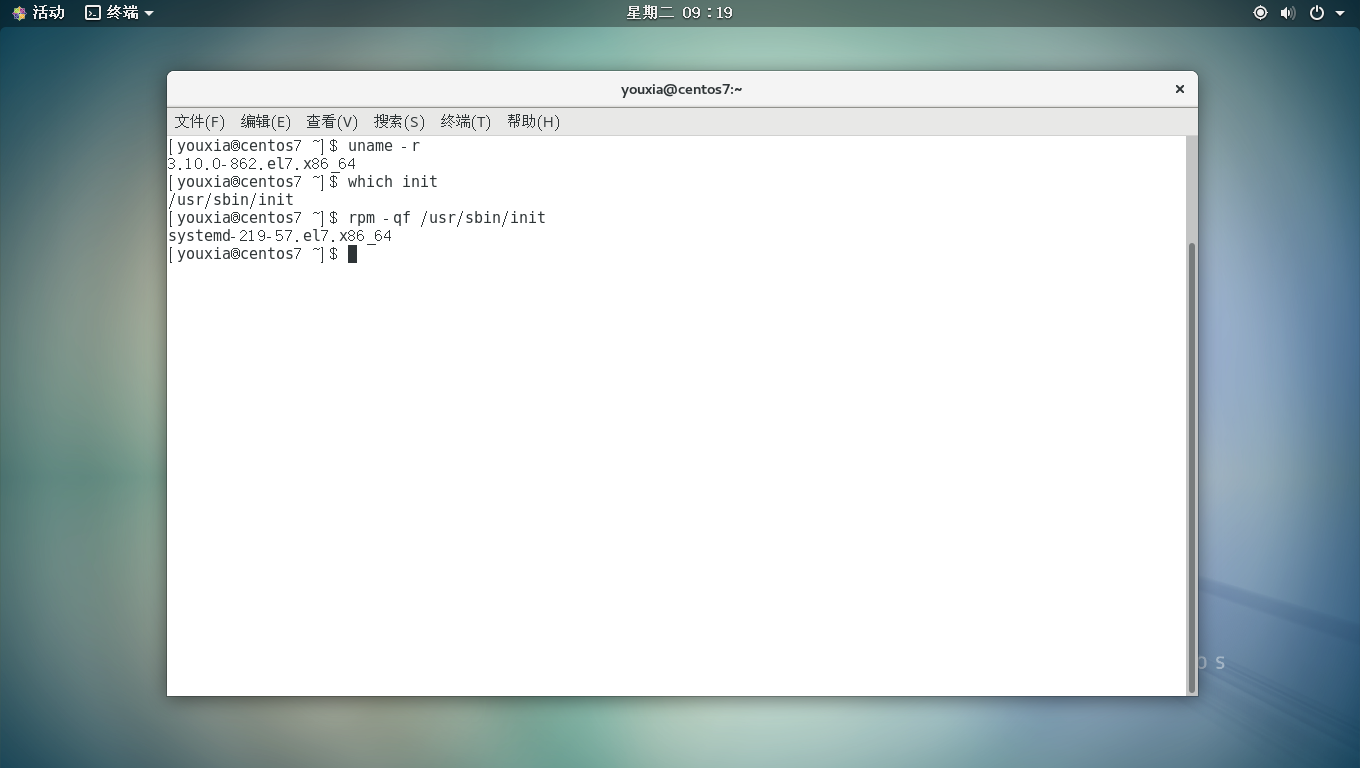Viewport: 1360px width, 768px height.
Task: Expand the 终端 app menu arrow in top bar
Action: click(x=149, y=13)
